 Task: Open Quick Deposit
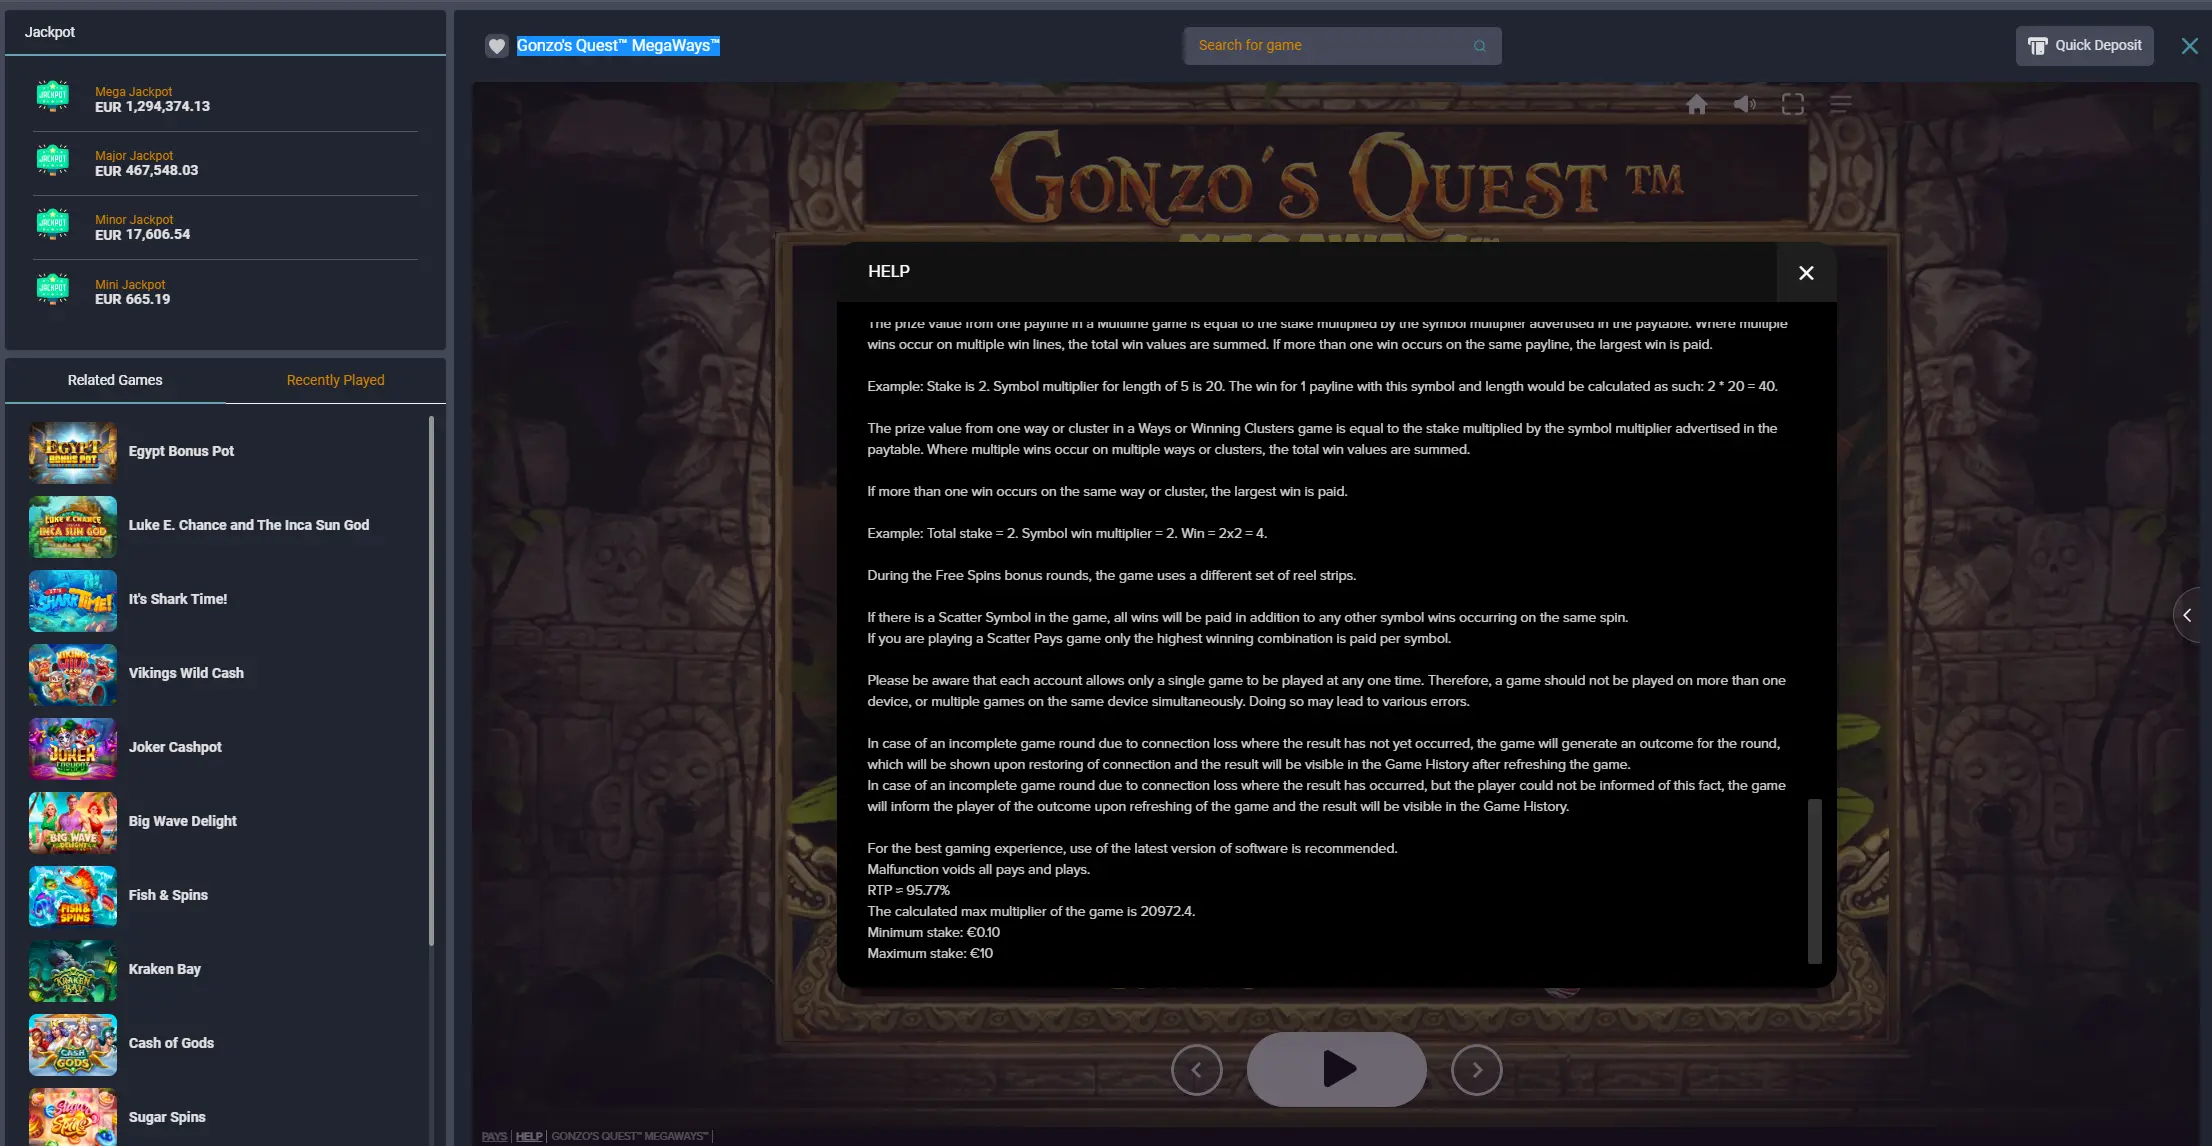pyautogui.click(x=2084, y=46)
